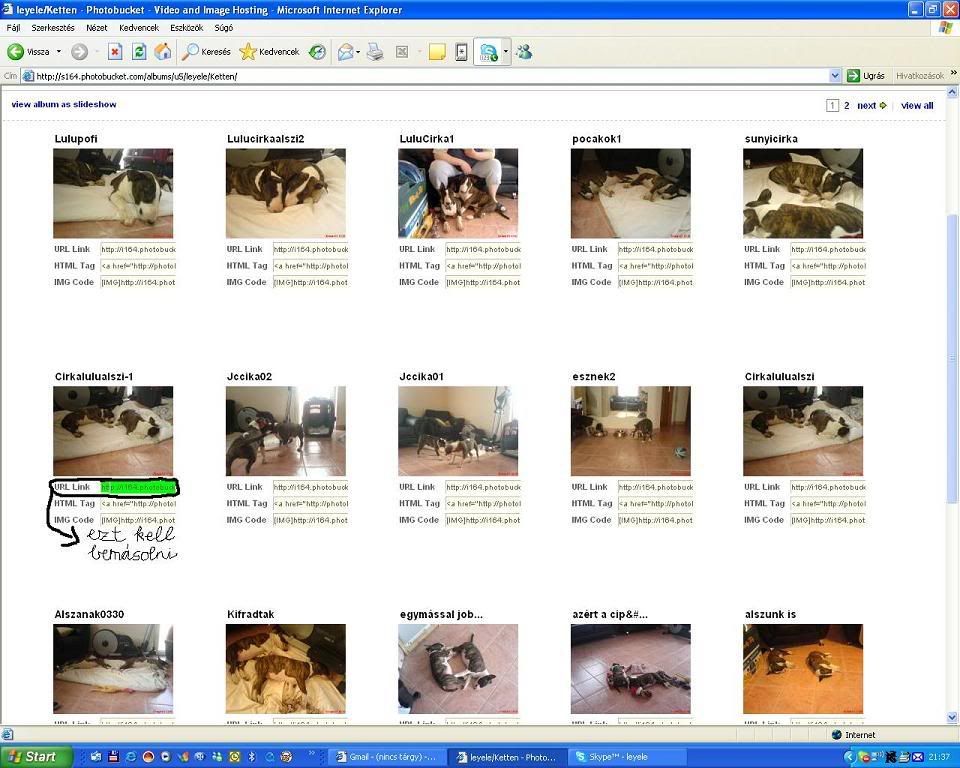Click the 'view all' link
This screenshot has height=768, width=960.
click(917, 105)
